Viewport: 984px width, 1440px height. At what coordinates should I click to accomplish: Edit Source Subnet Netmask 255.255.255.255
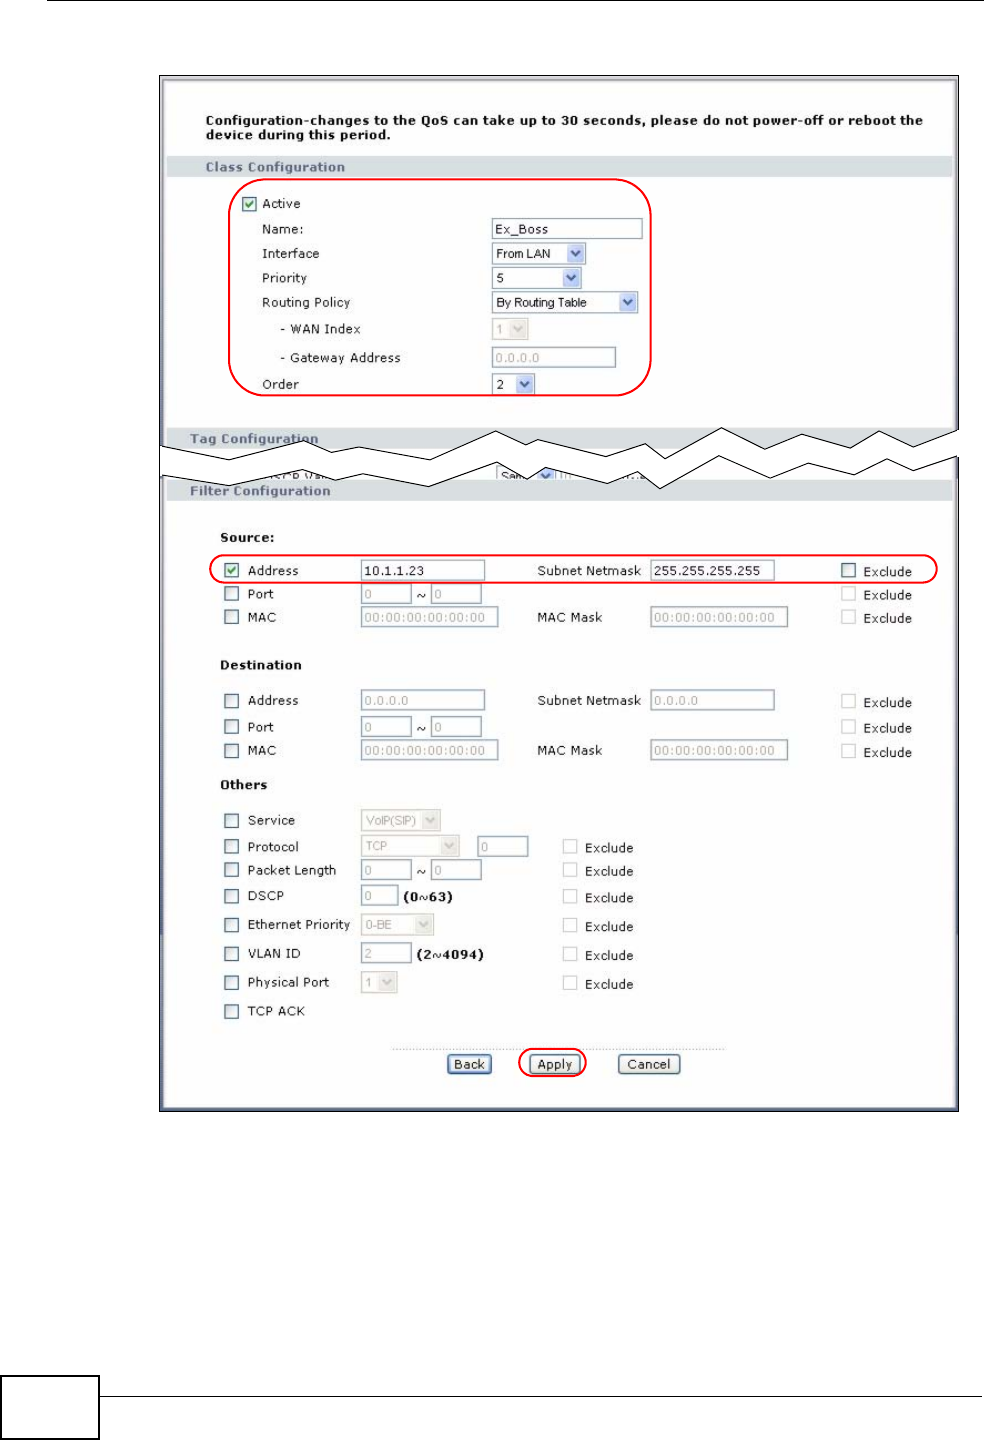pos(712,570)
